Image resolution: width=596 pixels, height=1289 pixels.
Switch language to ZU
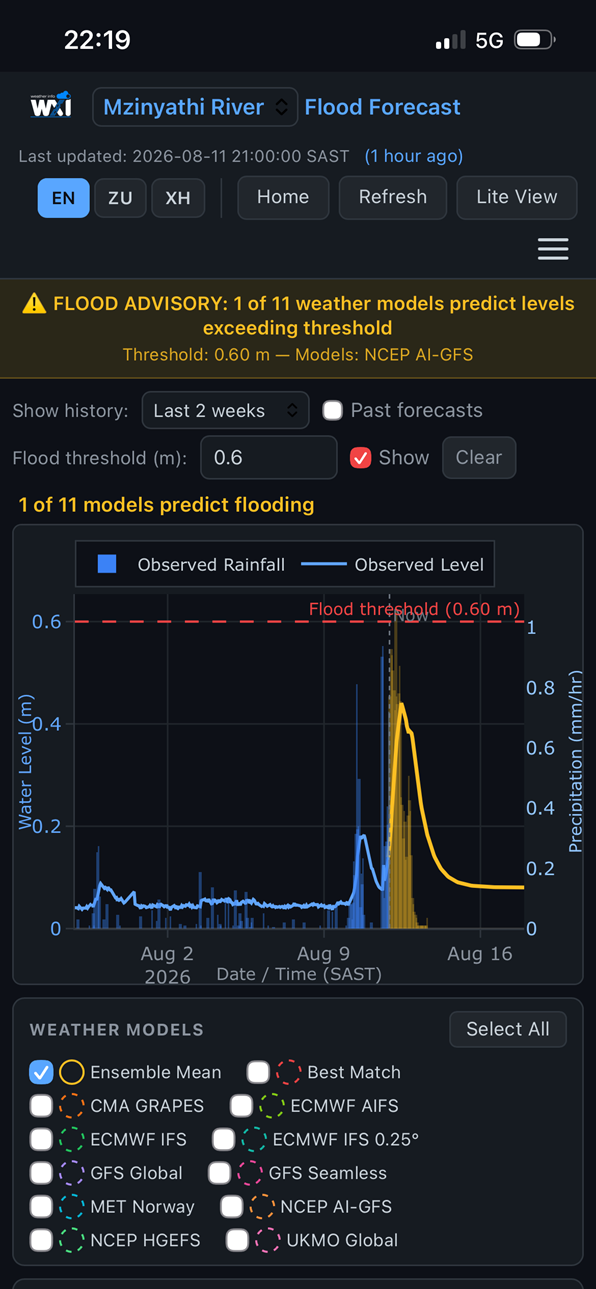[x=120, y=198]
